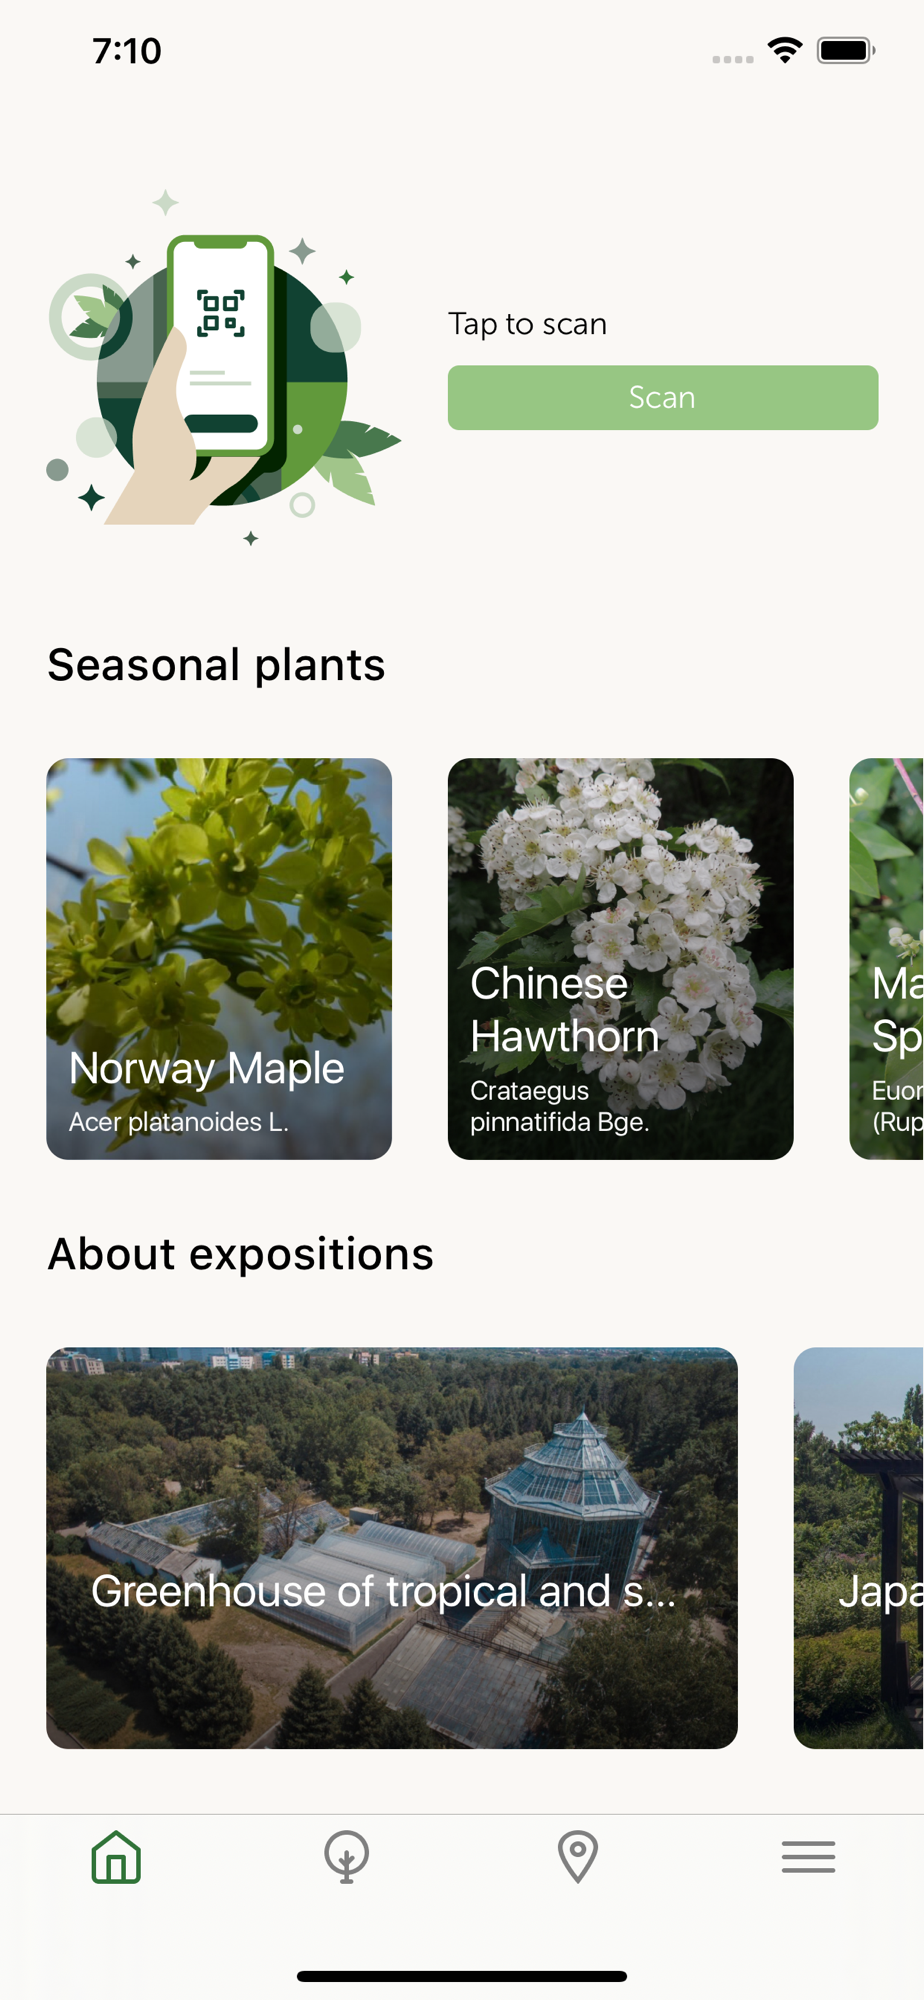The width and height of the screenshot is (924, 2000).
Task: Switch to the tree plants tab
Action: (347, 1857)
